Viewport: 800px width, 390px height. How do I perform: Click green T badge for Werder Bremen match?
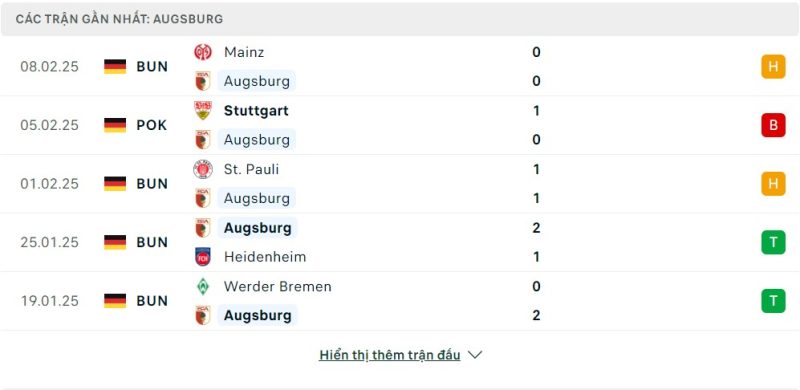pyautogui.click(x=773, y=301)
